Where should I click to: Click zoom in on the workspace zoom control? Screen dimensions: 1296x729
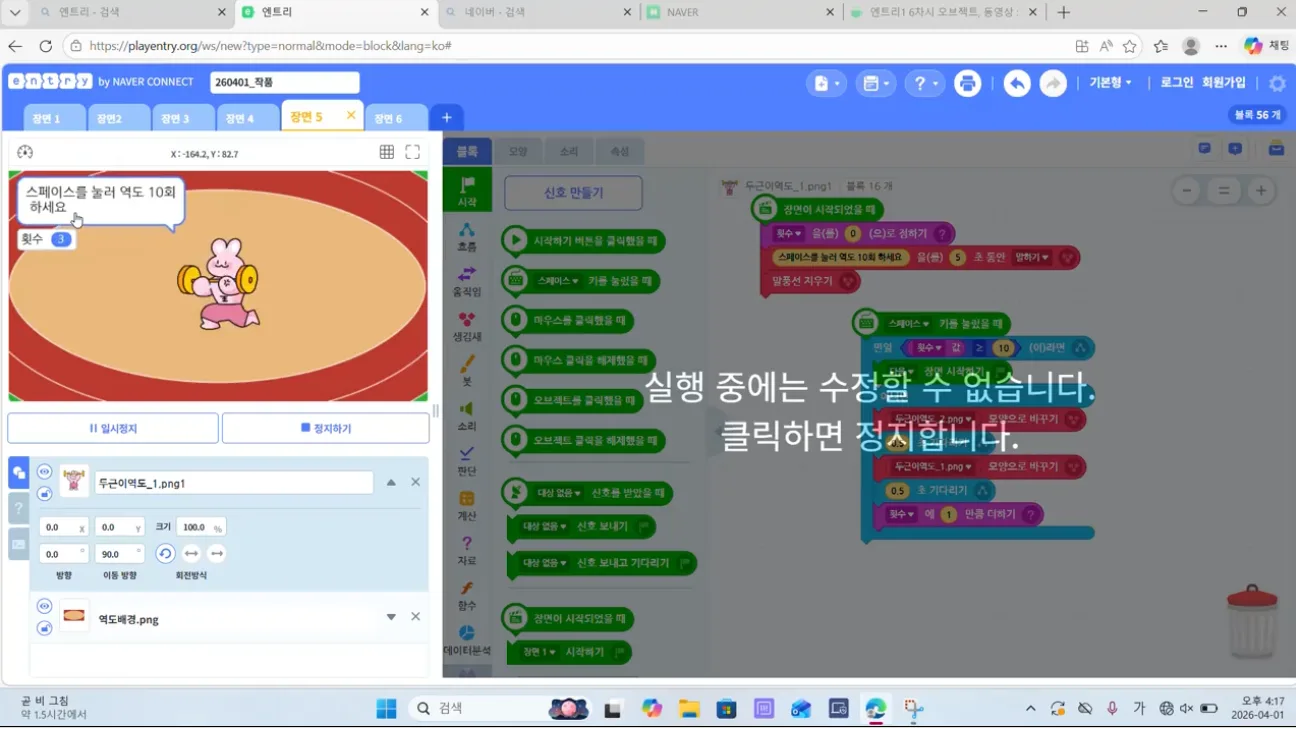pyautogui.click(x=1260, y=190)
